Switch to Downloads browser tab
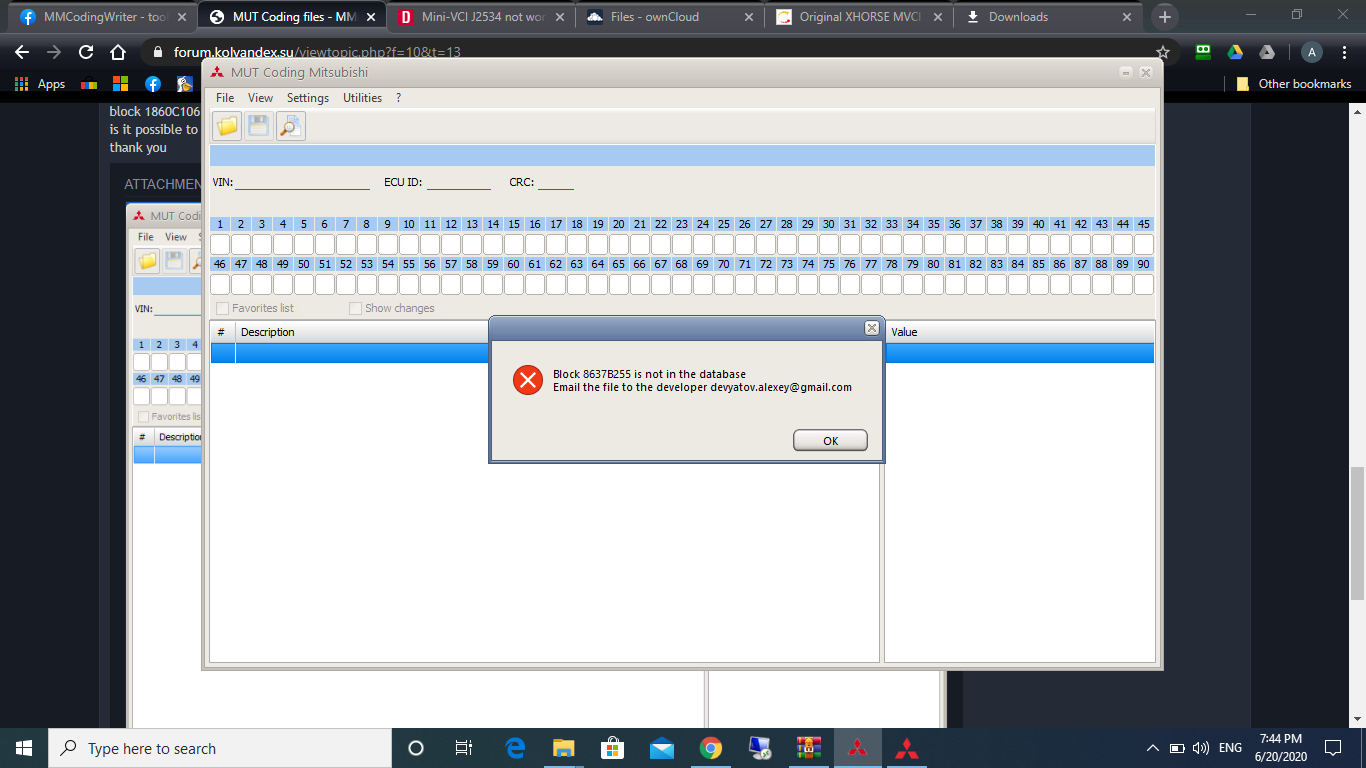 pos(1046,17)
